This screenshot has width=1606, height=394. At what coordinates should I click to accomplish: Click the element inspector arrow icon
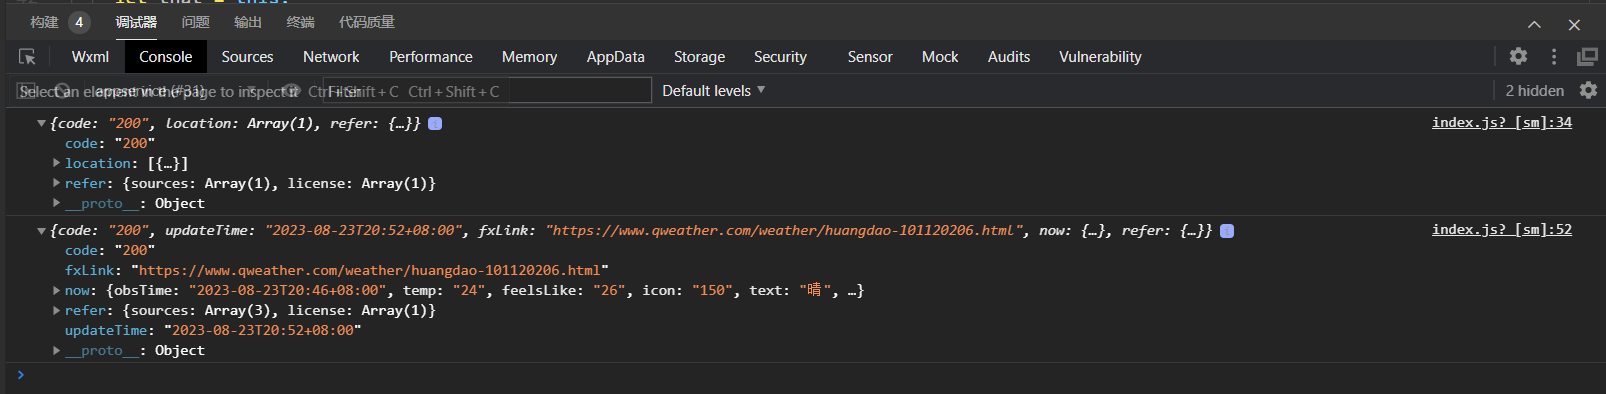(x=27, y=57)
